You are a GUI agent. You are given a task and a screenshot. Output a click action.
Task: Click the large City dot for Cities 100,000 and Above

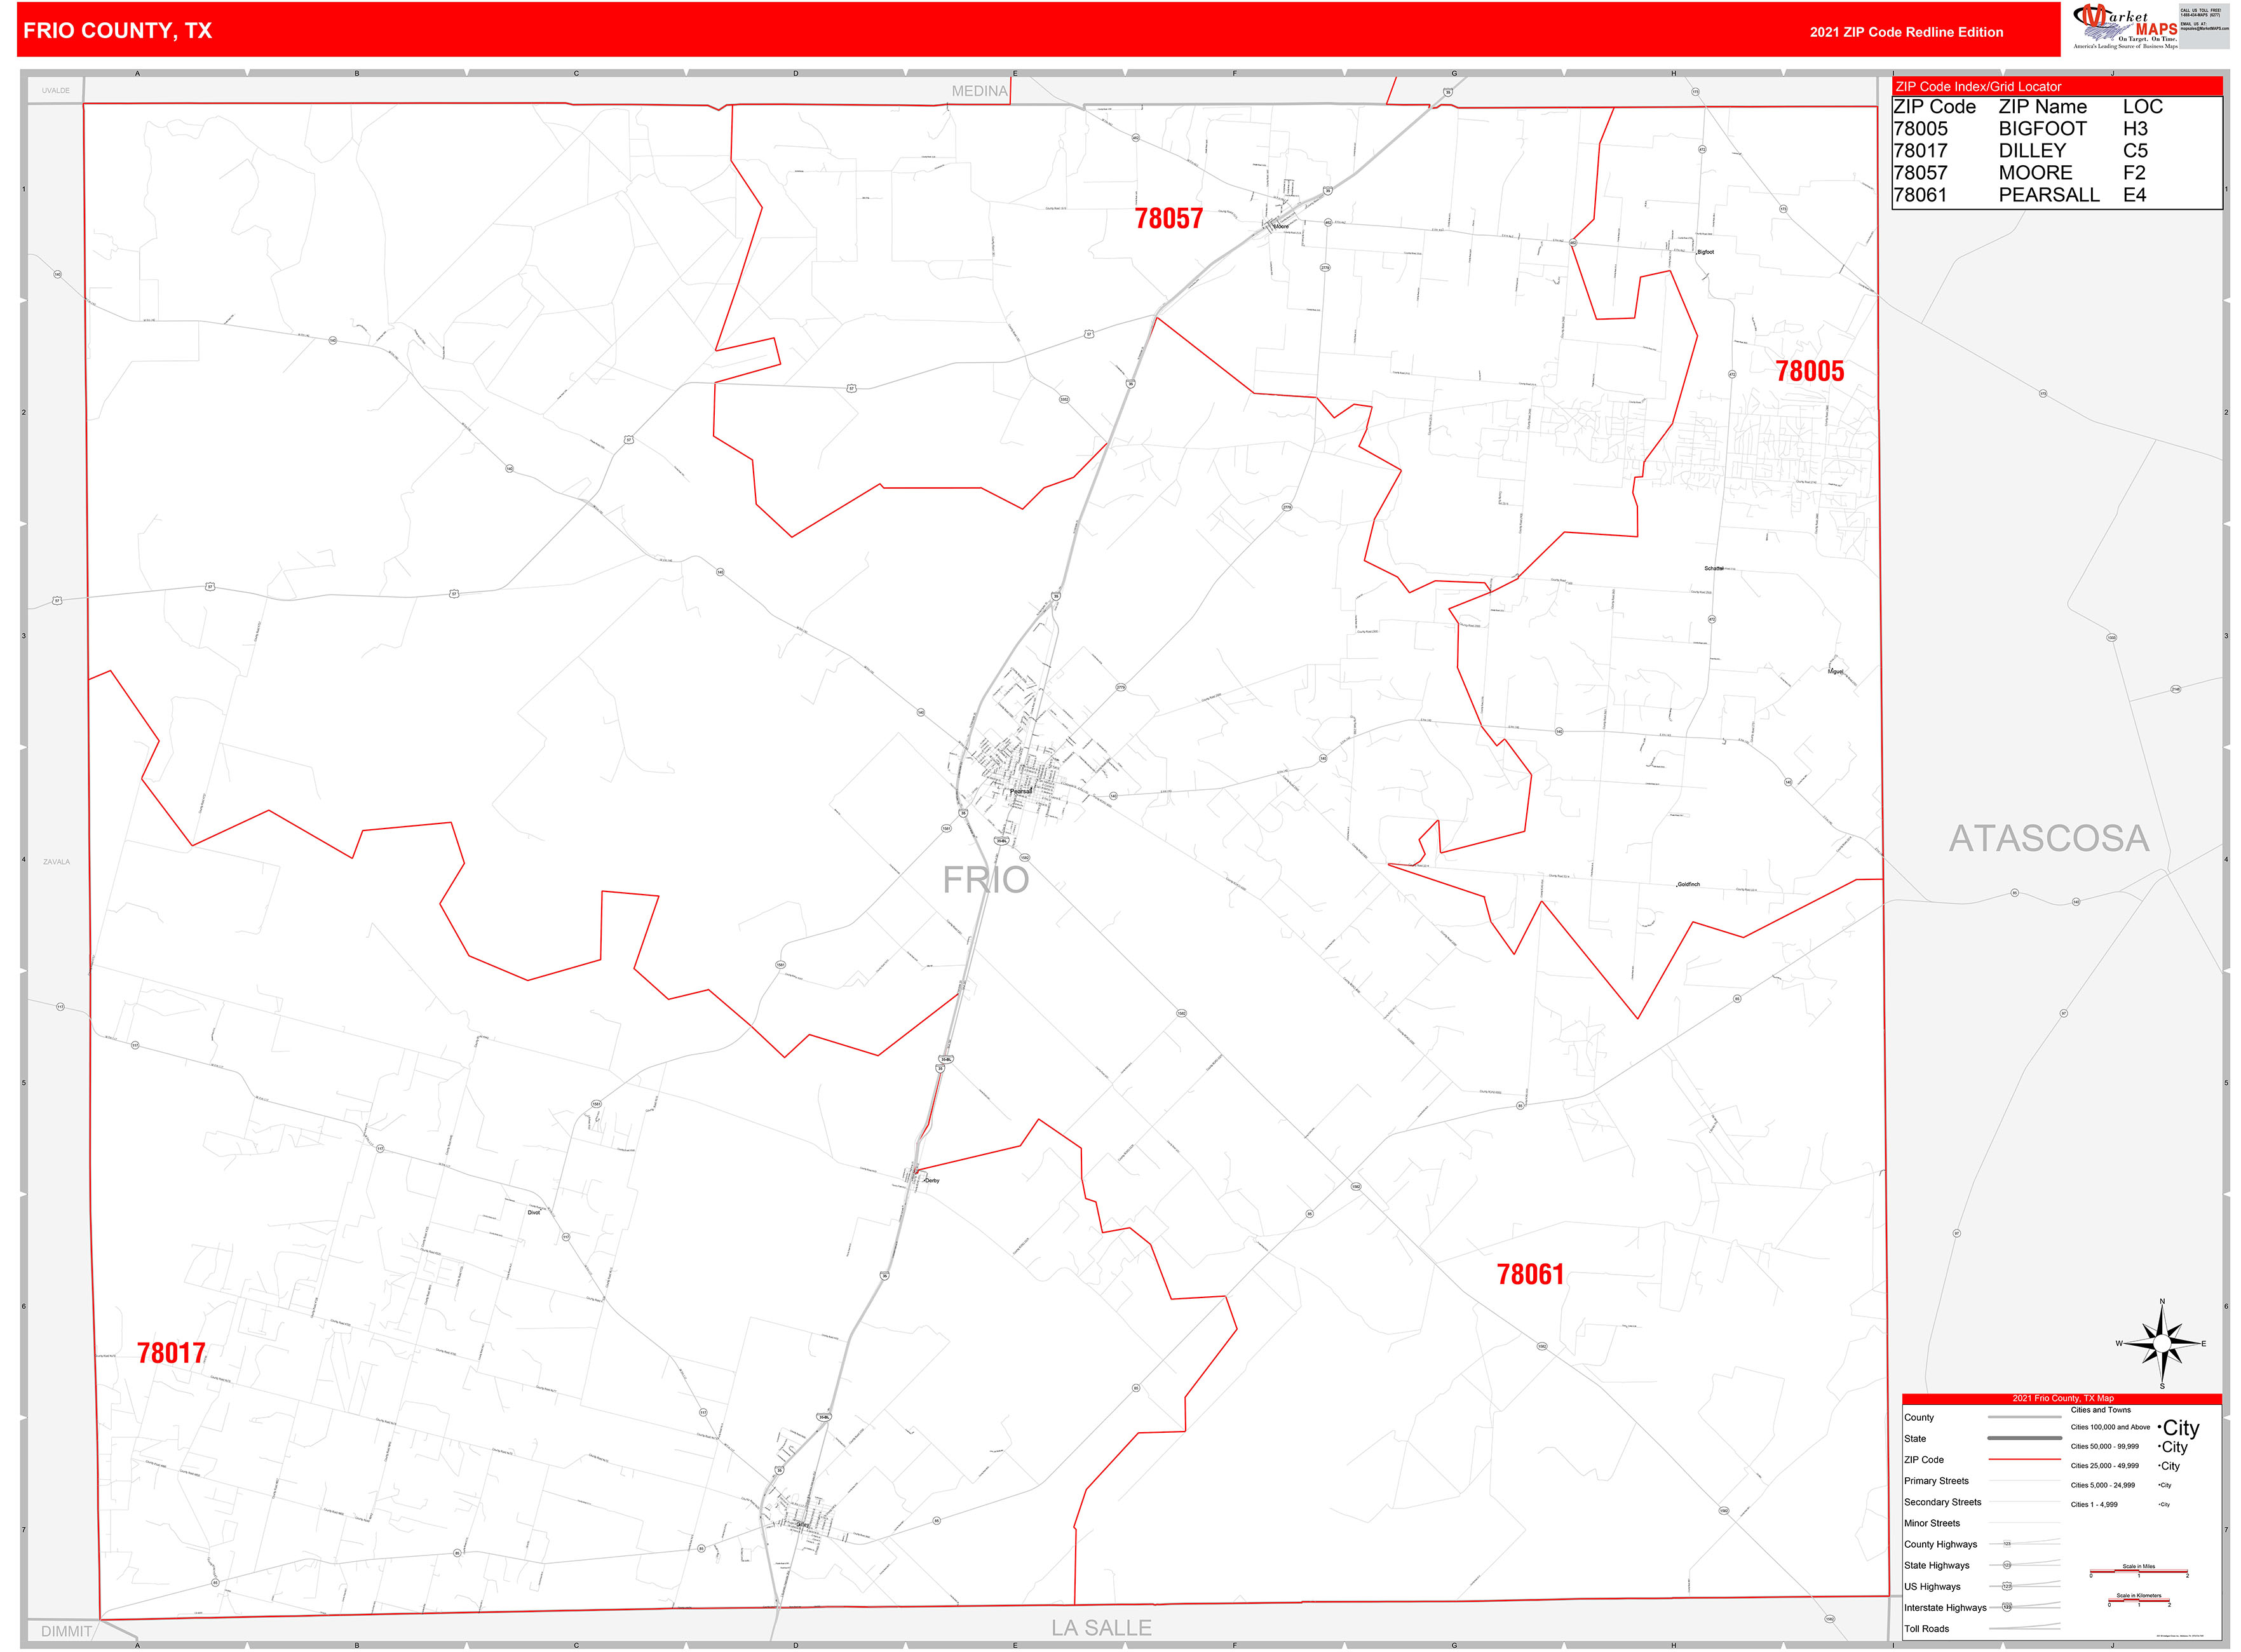click(2160, 1428)
